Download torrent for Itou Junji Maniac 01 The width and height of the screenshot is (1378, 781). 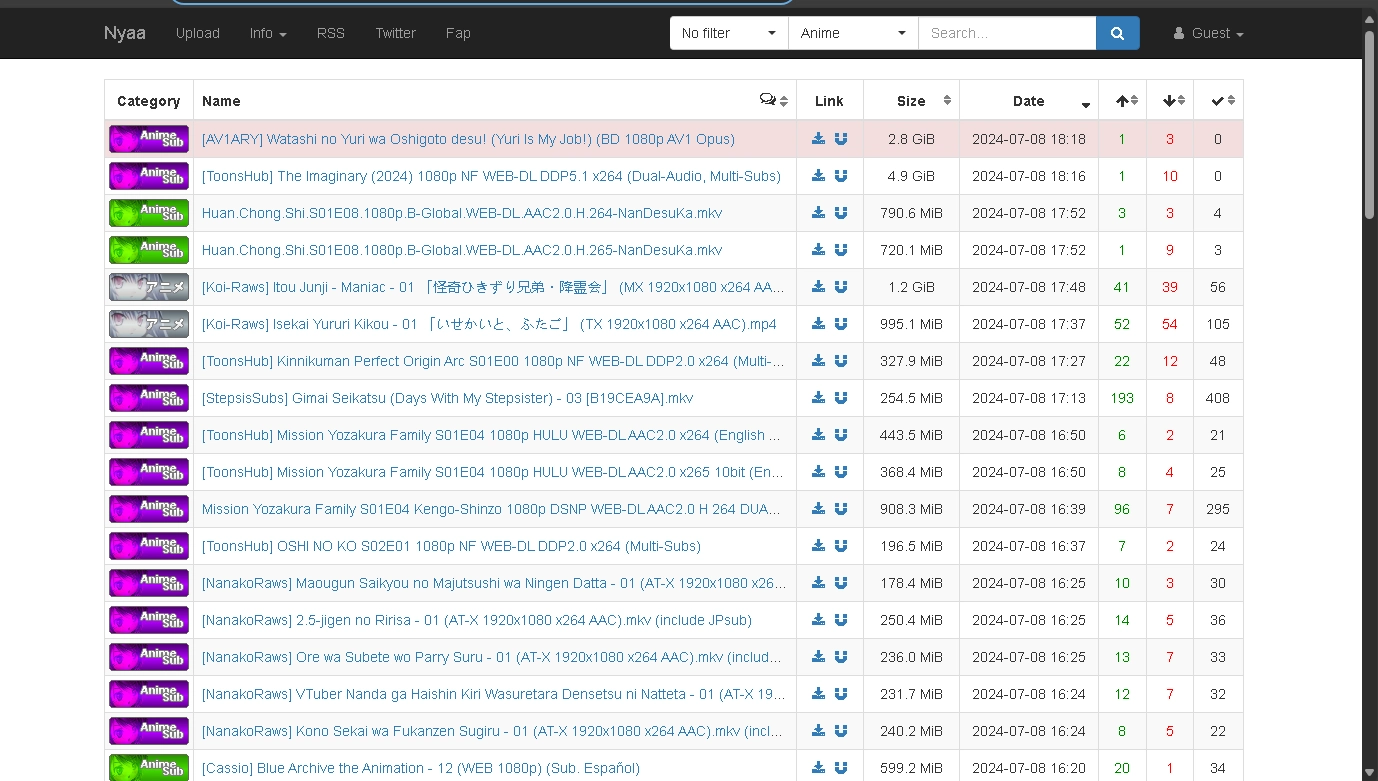click(818, 287)
